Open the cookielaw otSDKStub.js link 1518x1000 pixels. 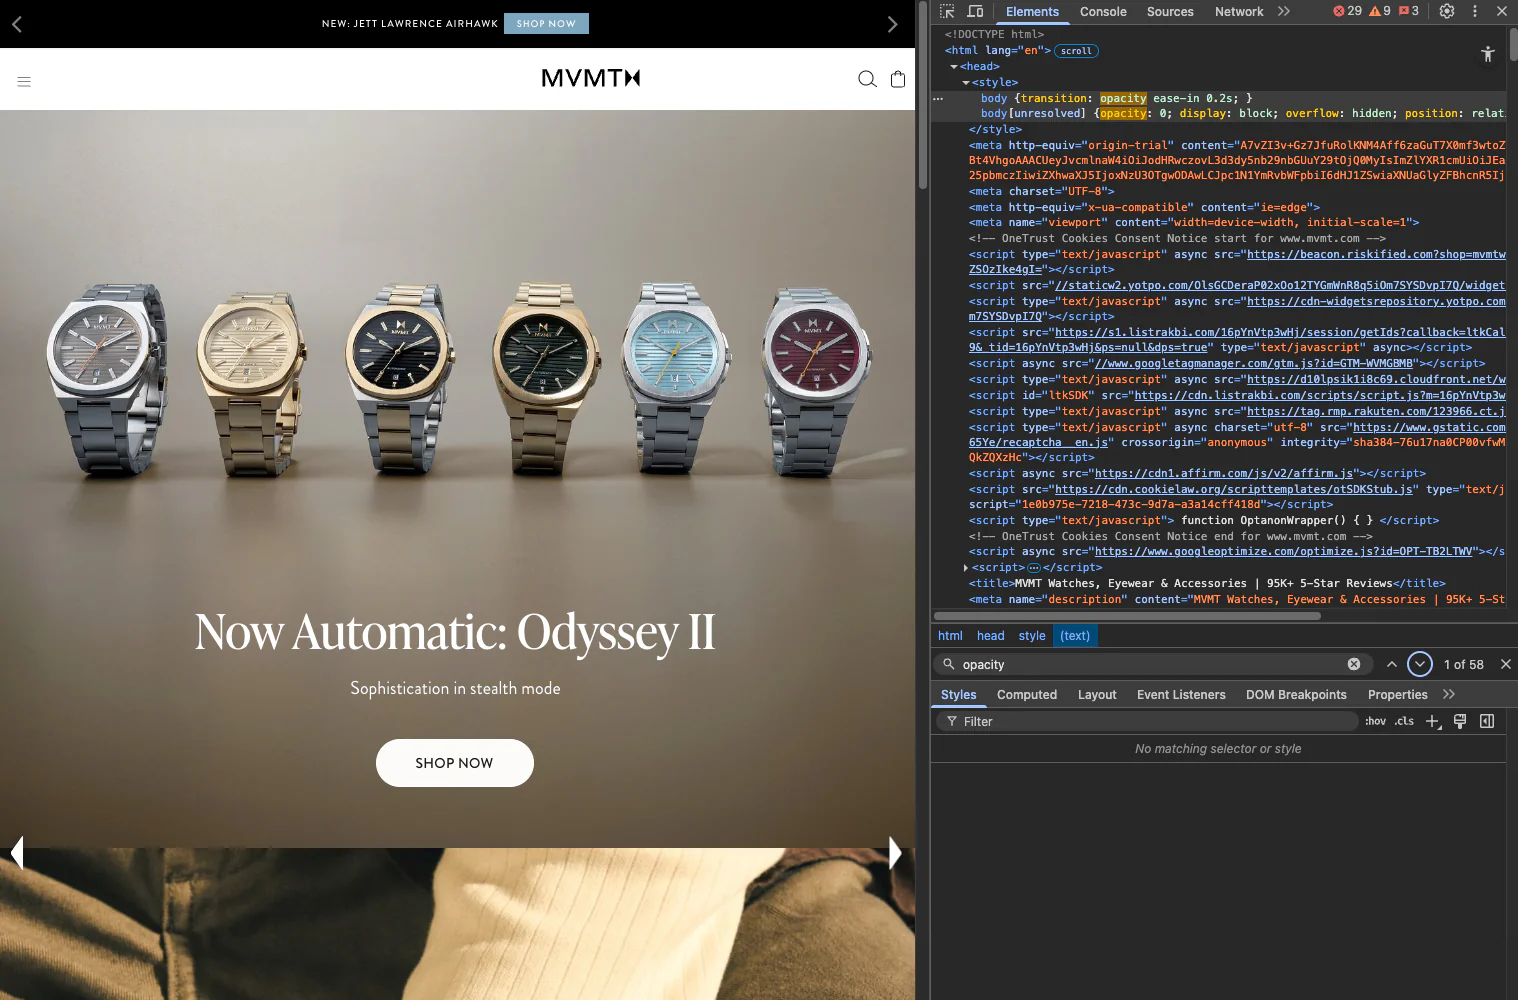coord(1234,489)
